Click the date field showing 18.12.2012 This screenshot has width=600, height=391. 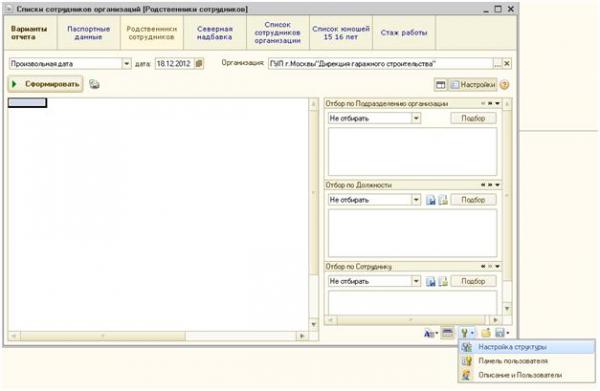(174, 64)
